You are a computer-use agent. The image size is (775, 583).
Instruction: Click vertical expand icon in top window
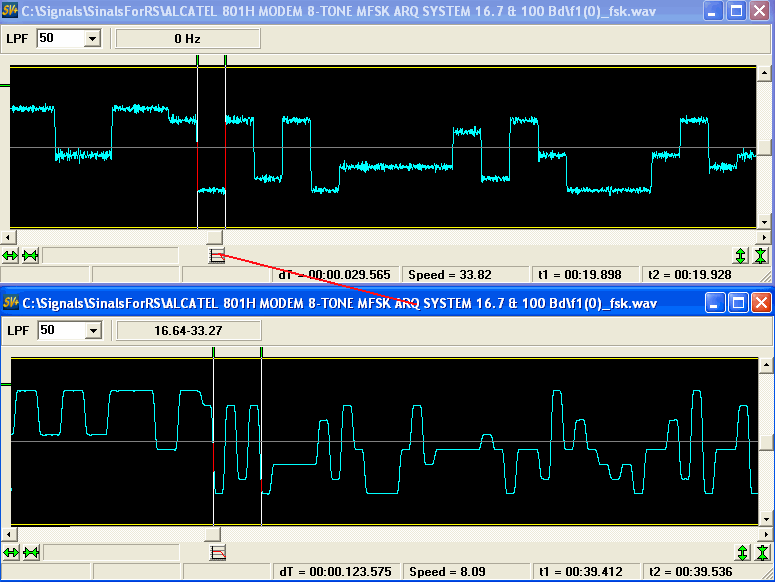click(x=741, y=256)
